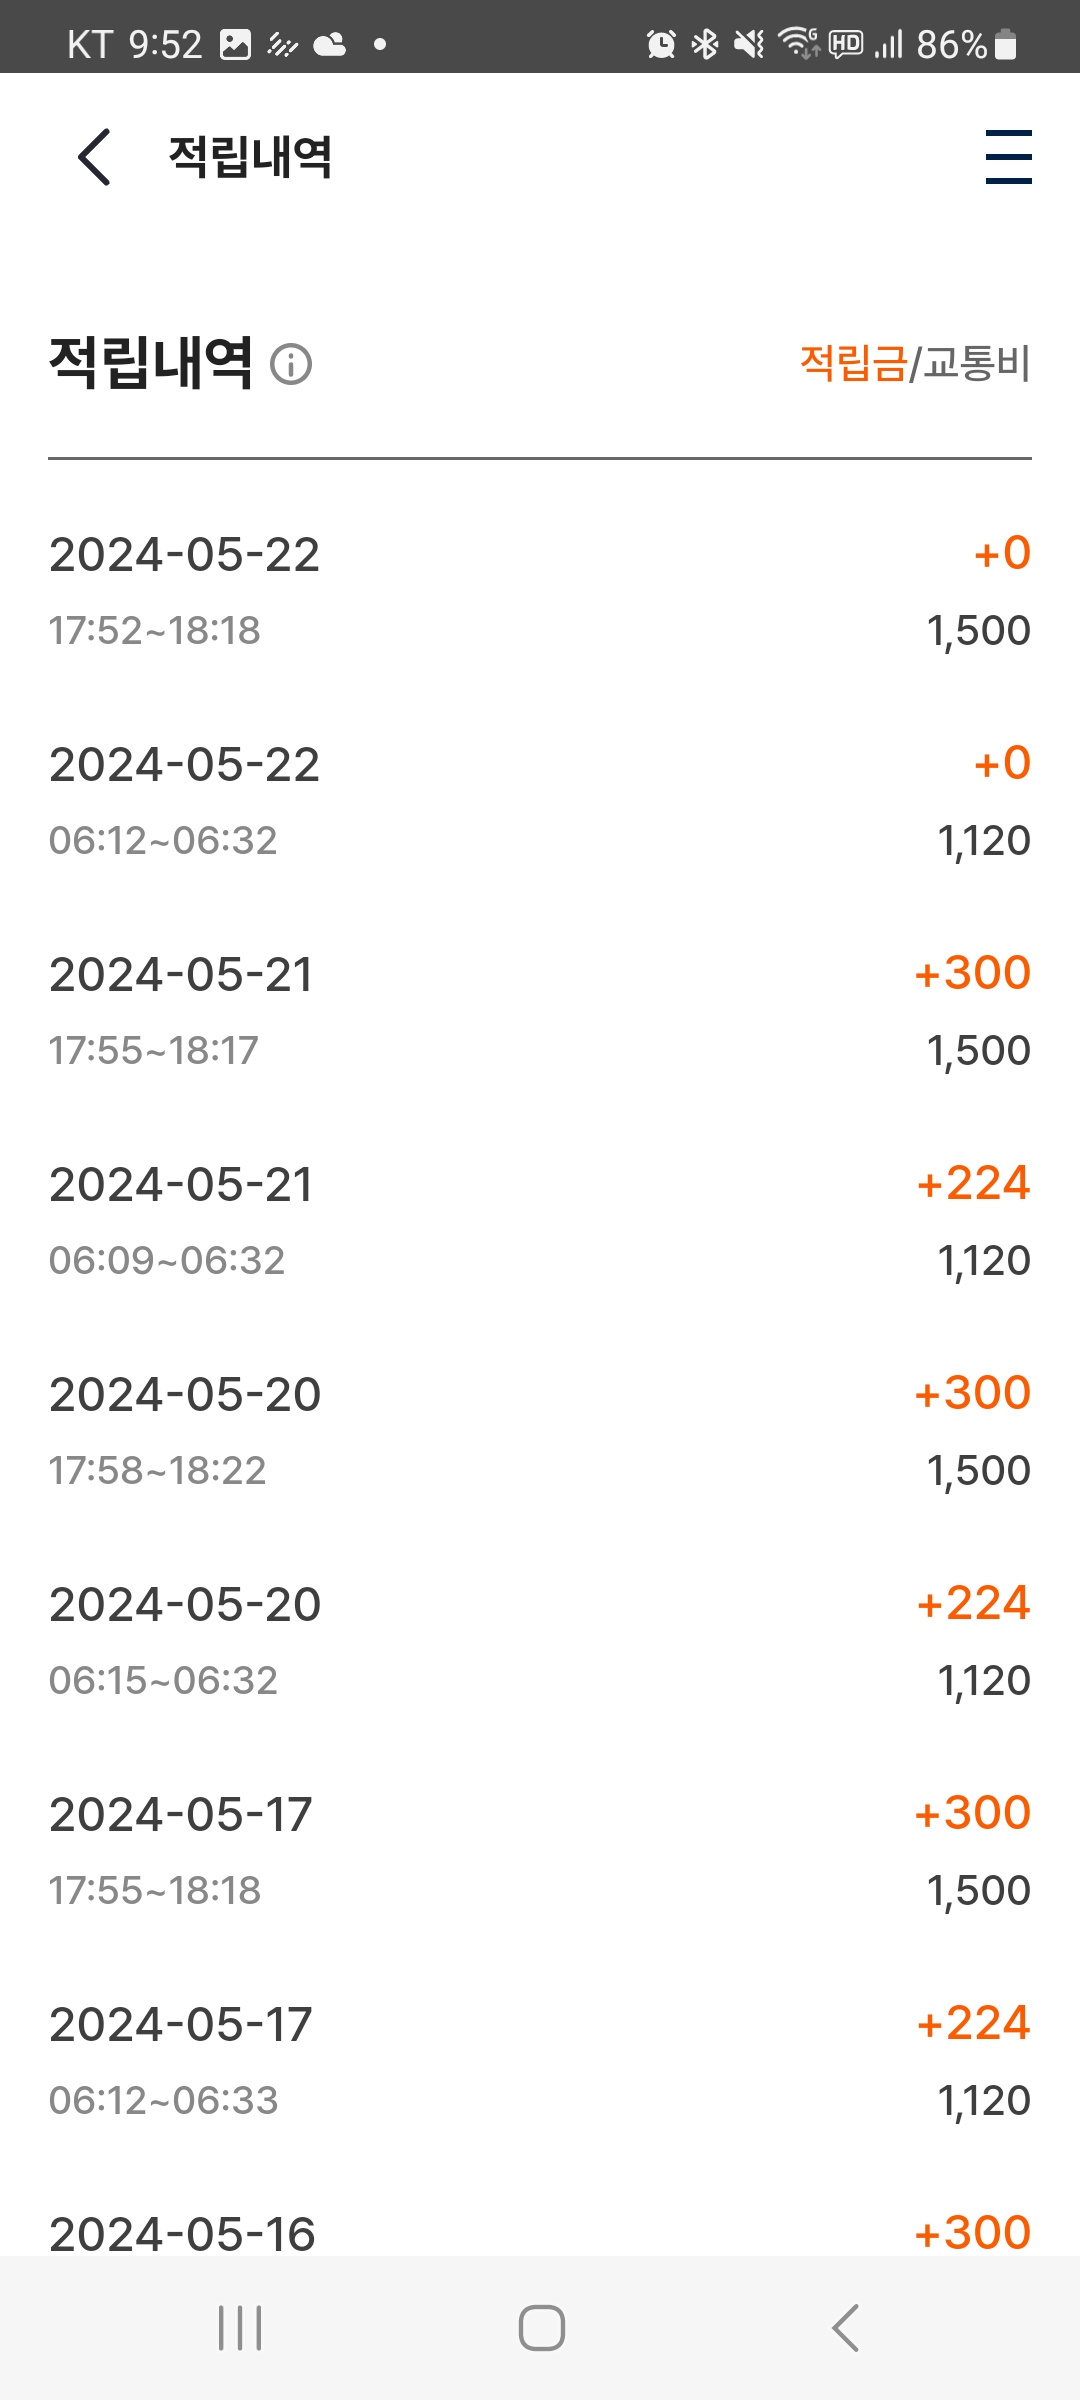Open 2024-05-17 06:12~06:33 entry
Screen dimensions: 1080x2400
click(x=540, y=2061)
